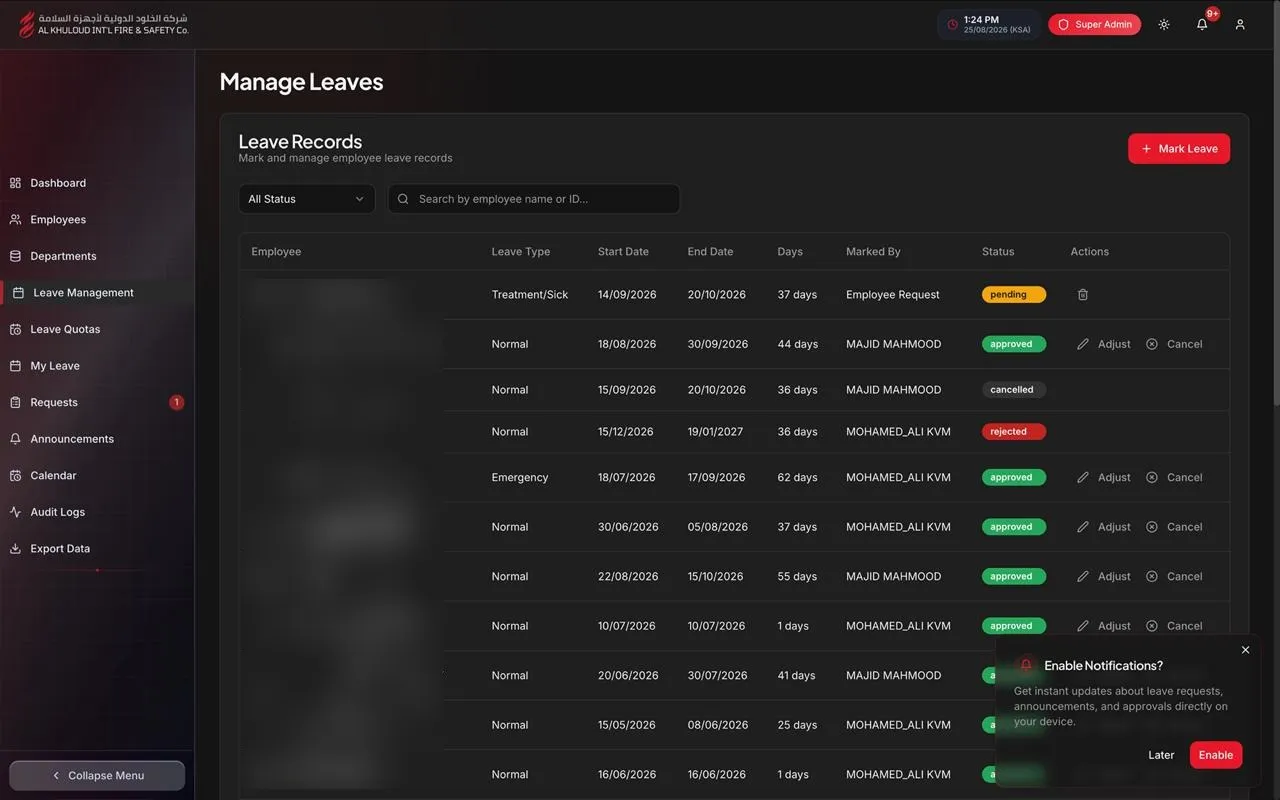Screen dimensions: 1280x800
Task: Click the Departments database icon in sidebar
Action: (x=15, y=256)
